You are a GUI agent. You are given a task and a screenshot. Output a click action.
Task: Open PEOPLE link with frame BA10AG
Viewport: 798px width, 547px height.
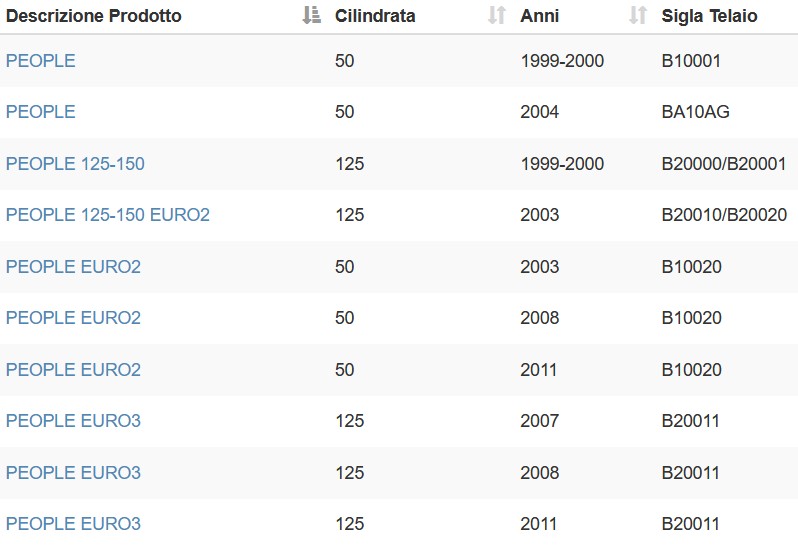coord(41,112)
